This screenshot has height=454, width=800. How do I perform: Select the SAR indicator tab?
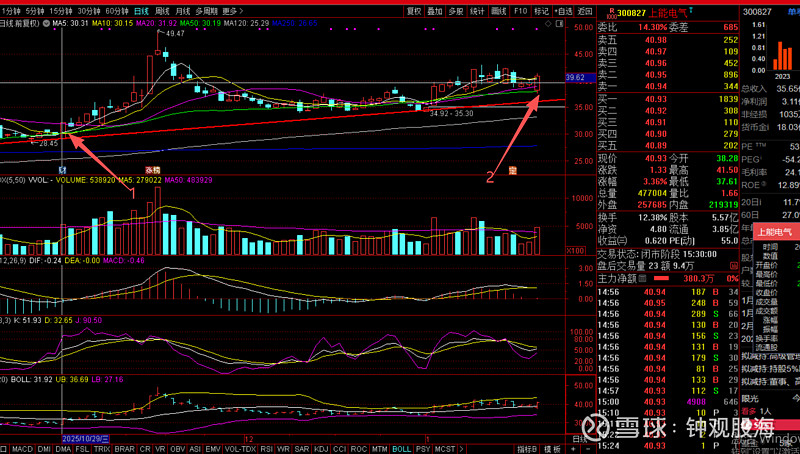tap(302, 449)
